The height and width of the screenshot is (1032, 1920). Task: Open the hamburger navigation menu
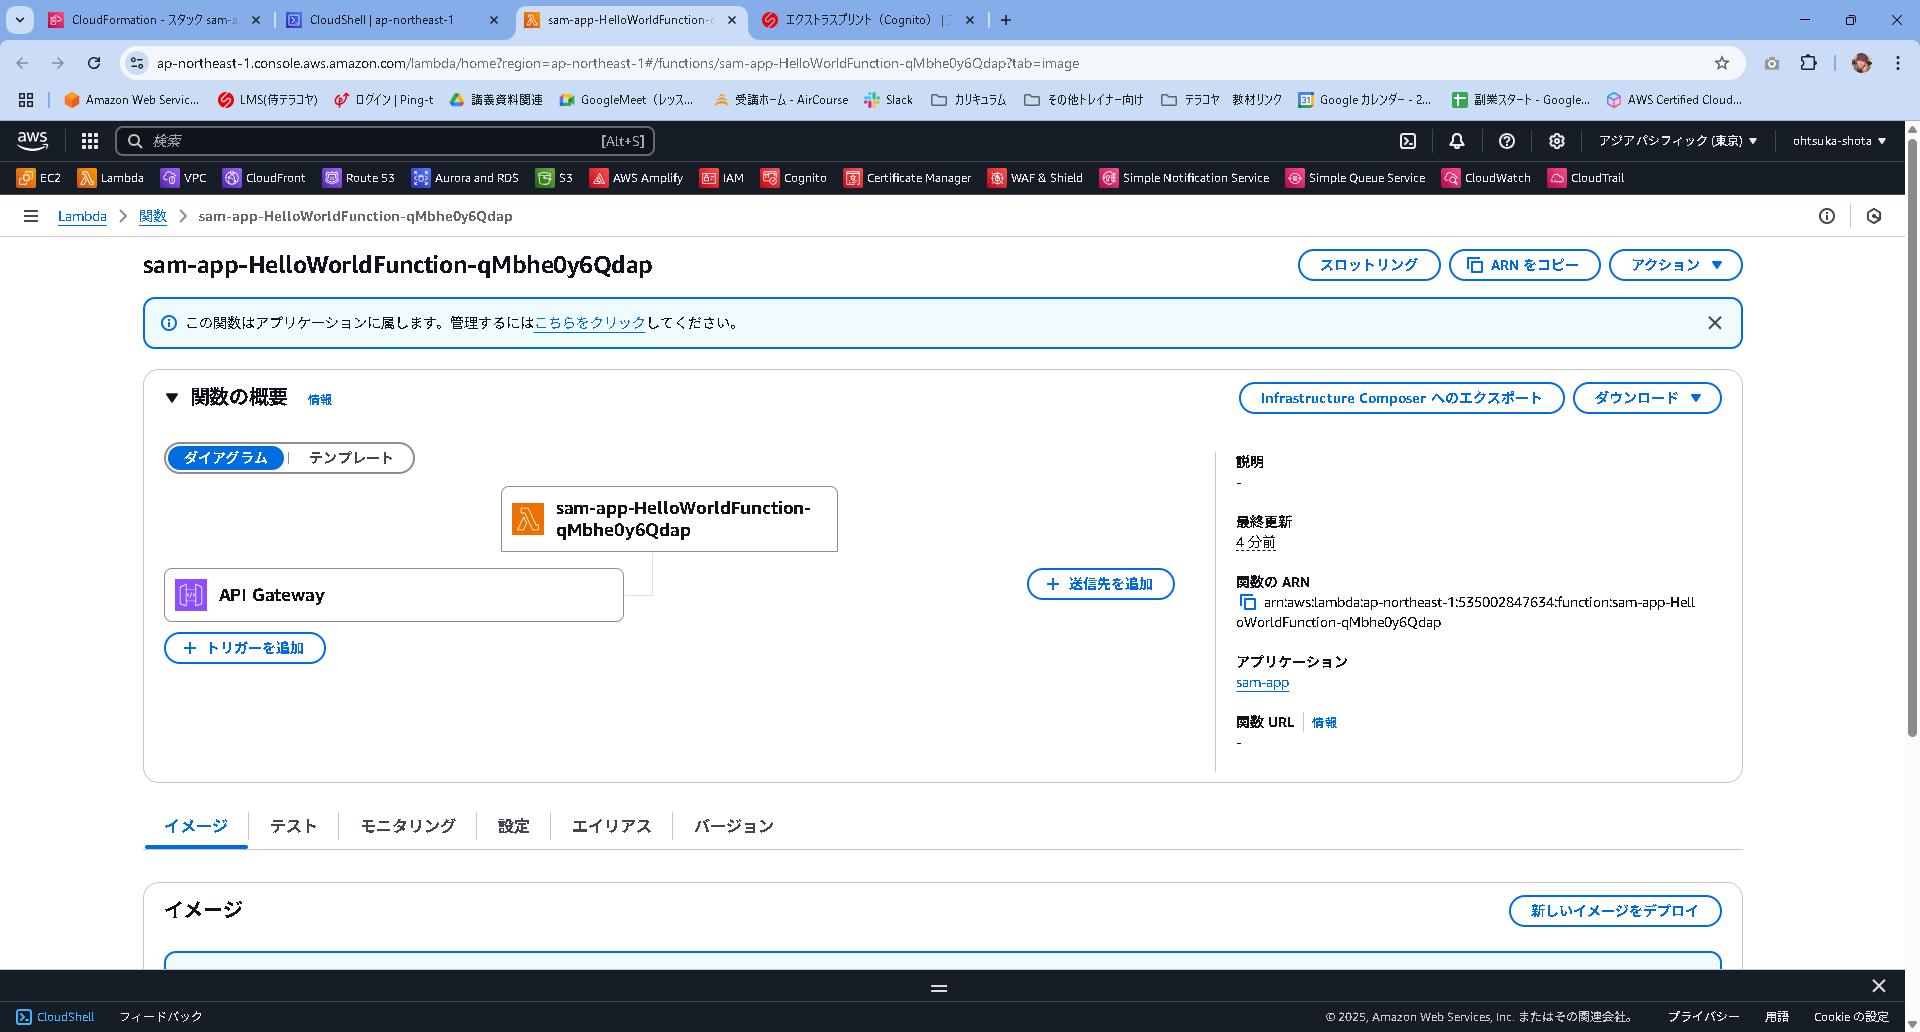(31, 215)
